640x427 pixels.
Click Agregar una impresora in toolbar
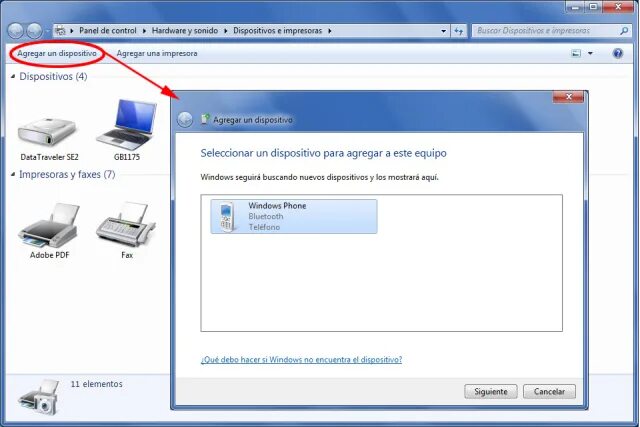coord(157,53)
